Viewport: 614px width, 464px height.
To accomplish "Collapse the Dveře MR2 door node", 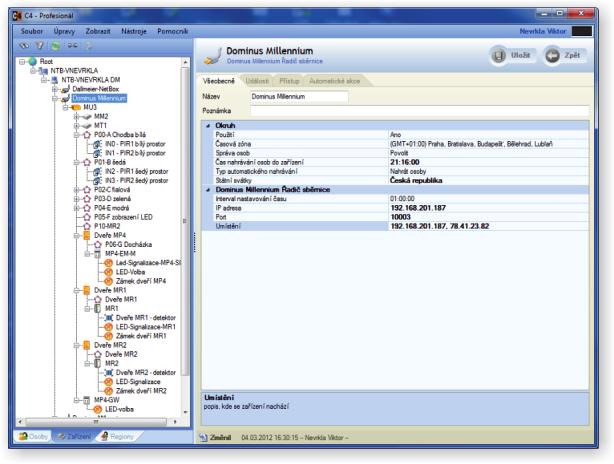I will tap(77, 345).
